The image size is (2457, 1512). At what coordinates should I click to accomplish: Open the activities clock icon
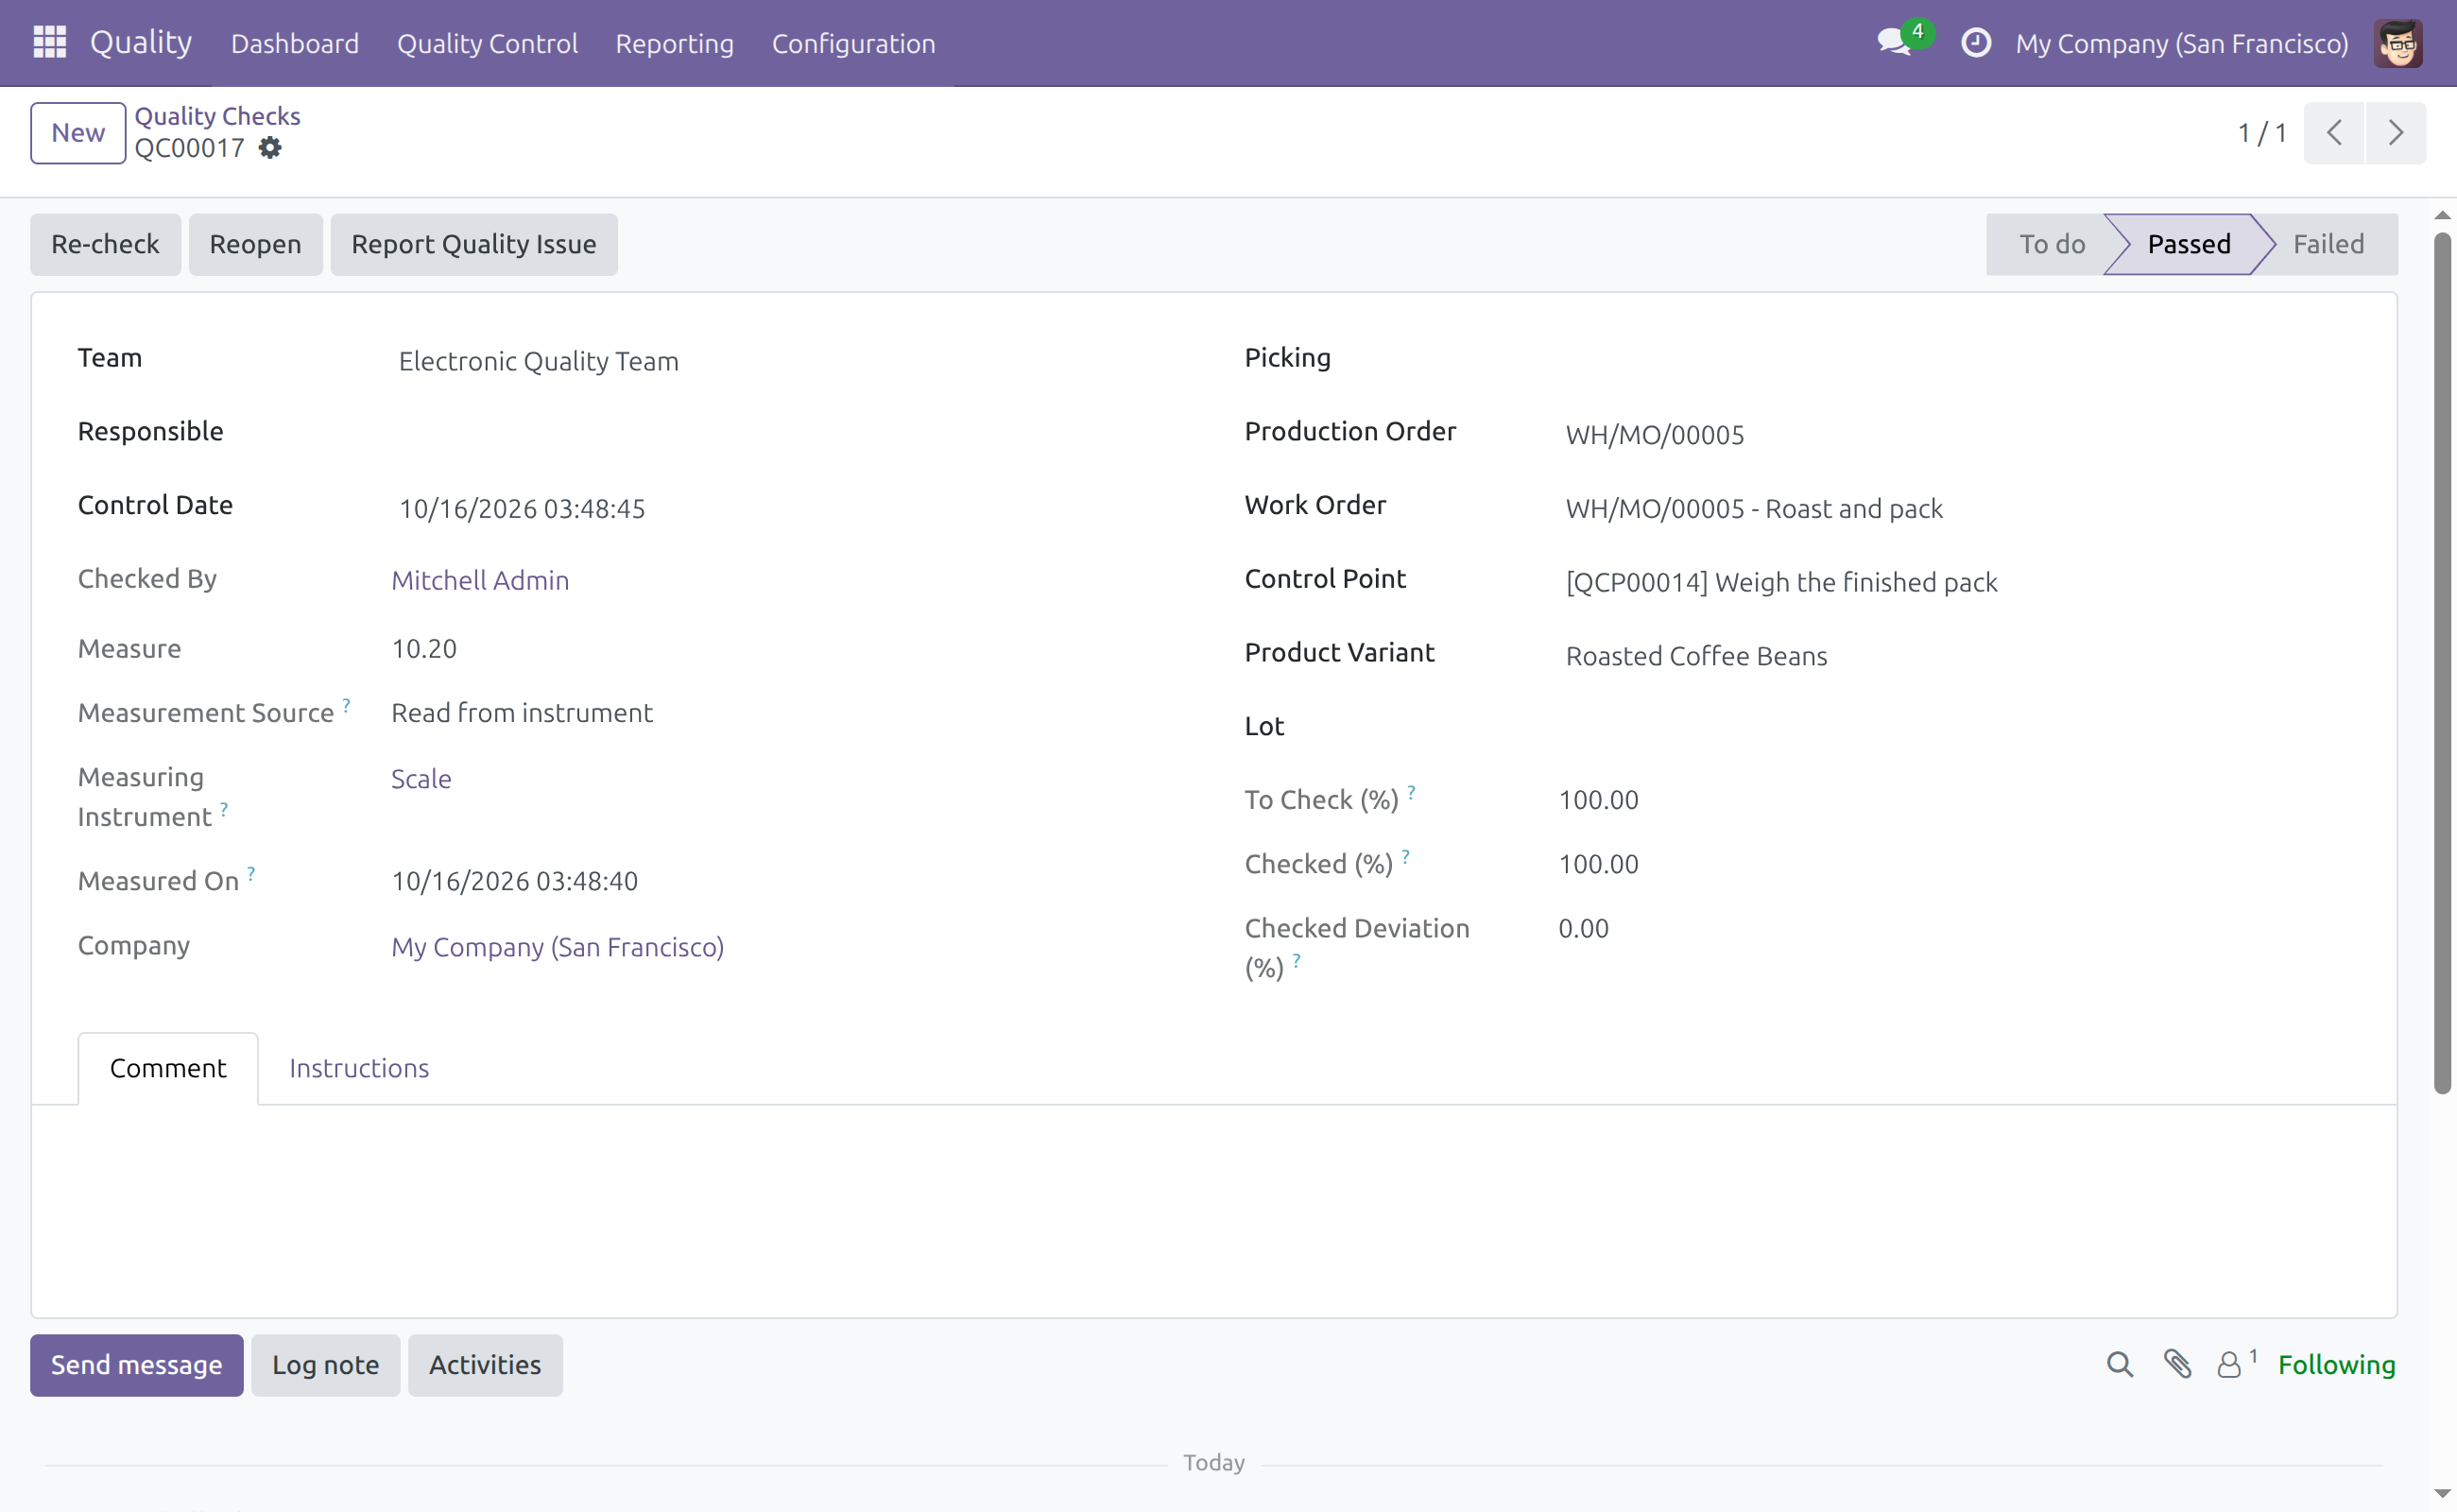click(x=1976, y=43)
